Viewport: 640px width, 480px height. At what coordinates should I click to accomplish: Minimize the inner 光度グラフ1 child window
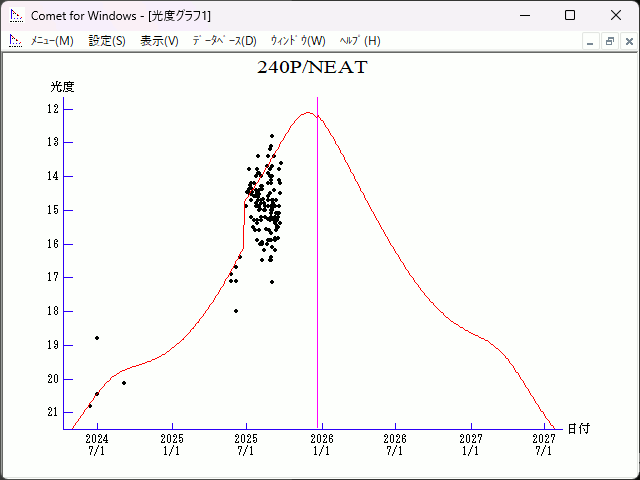590,41
